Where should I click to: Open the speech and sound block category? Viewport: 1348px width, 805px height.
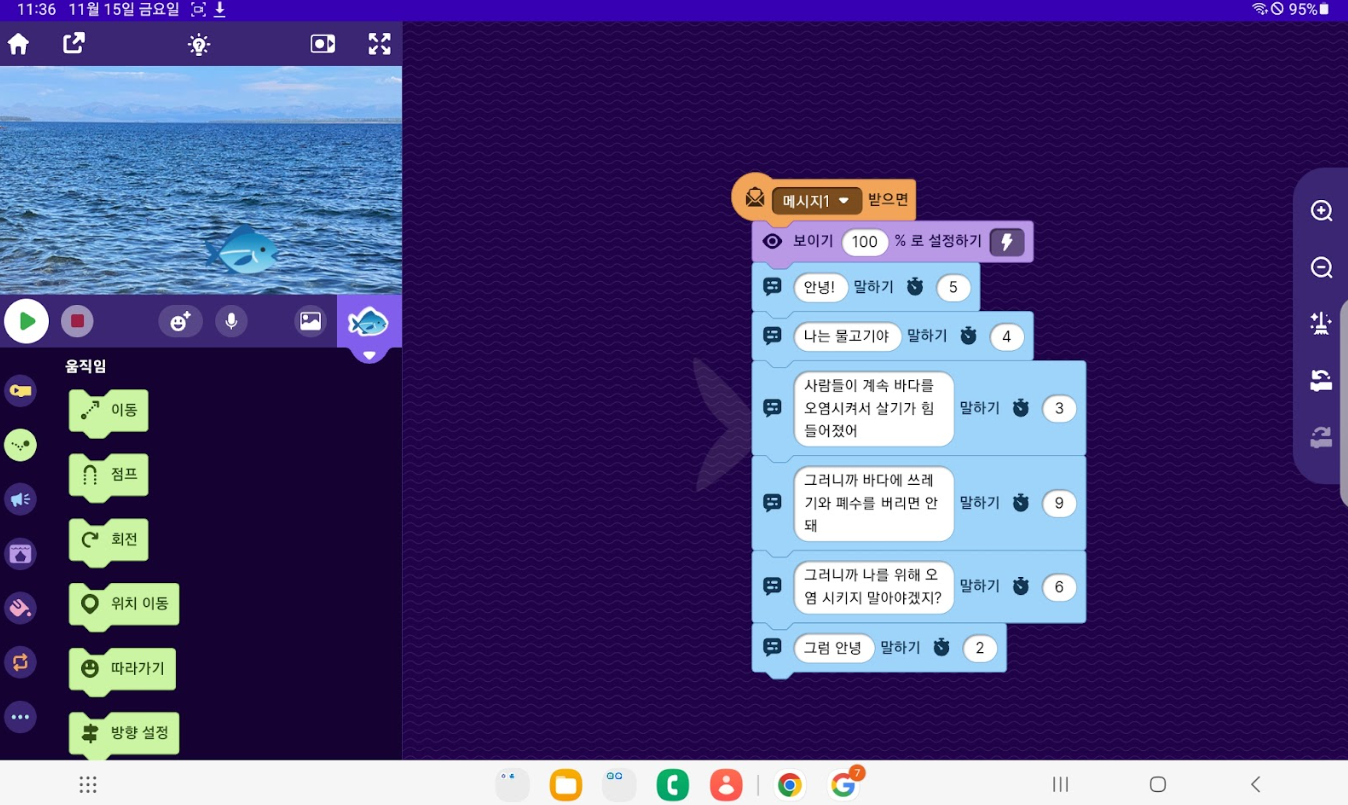point(20,499)
